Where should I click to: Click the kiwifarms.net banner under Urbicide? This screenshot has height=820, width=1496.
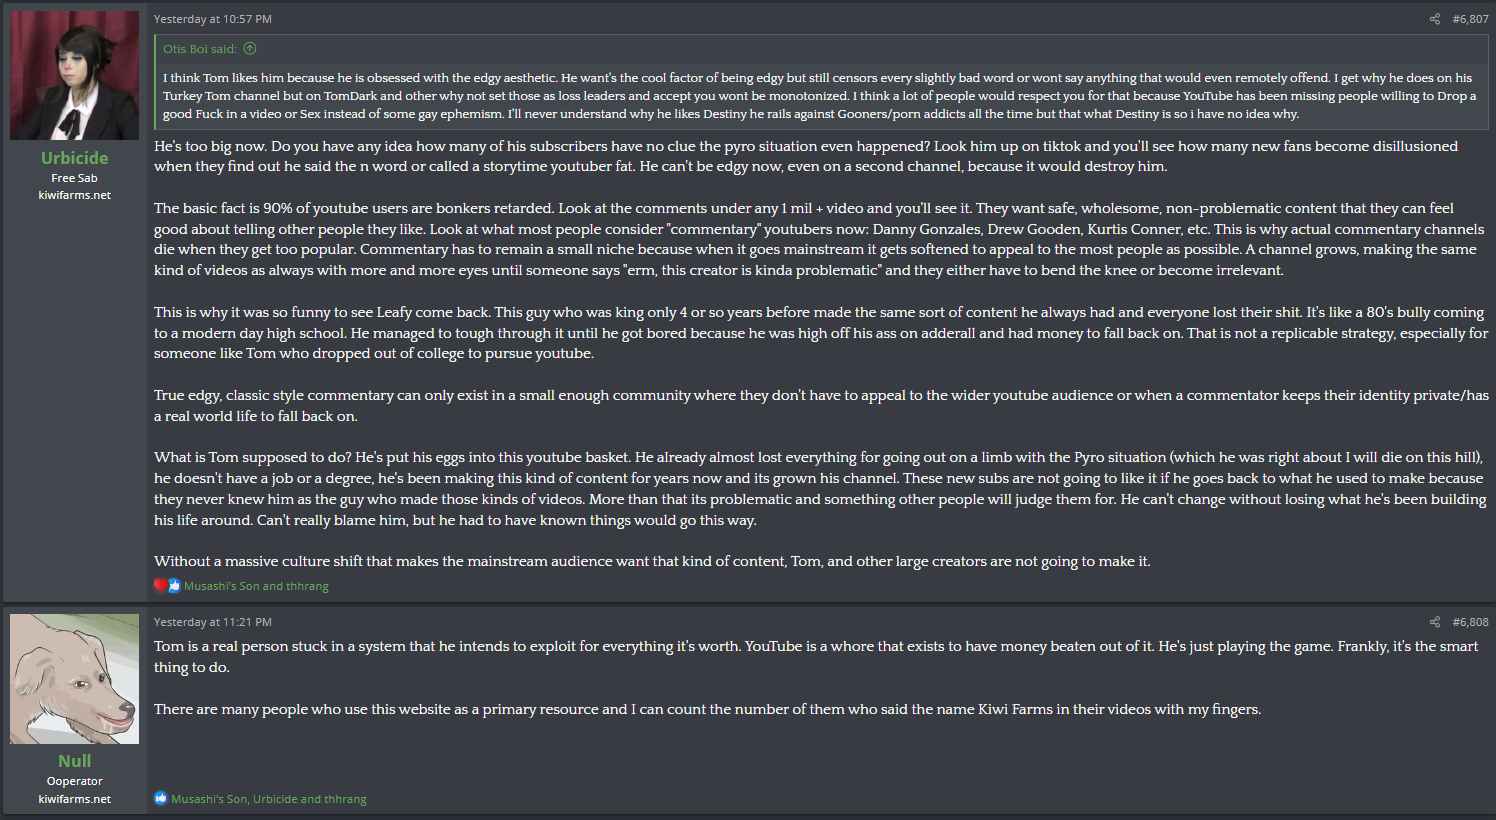[x=75, y=195]
